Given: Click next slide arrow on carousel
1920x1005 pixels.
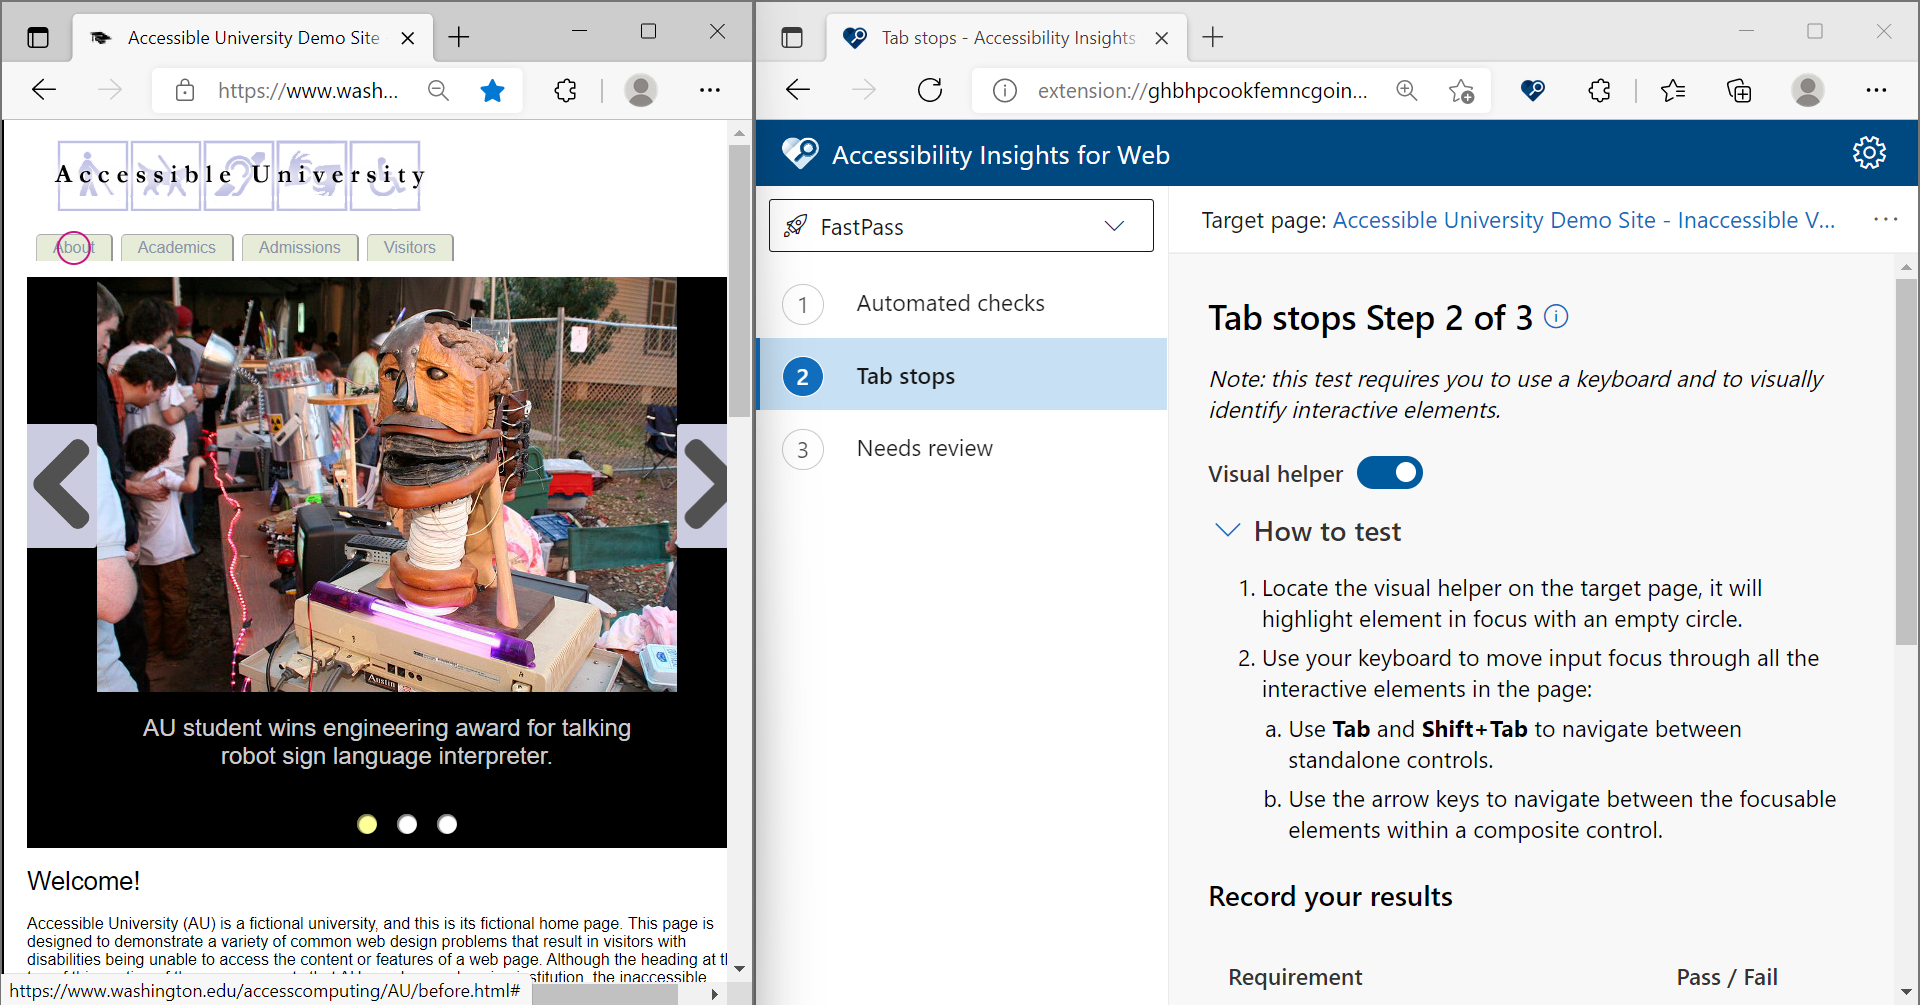Looking at the screenshot, I should (703, 485).
